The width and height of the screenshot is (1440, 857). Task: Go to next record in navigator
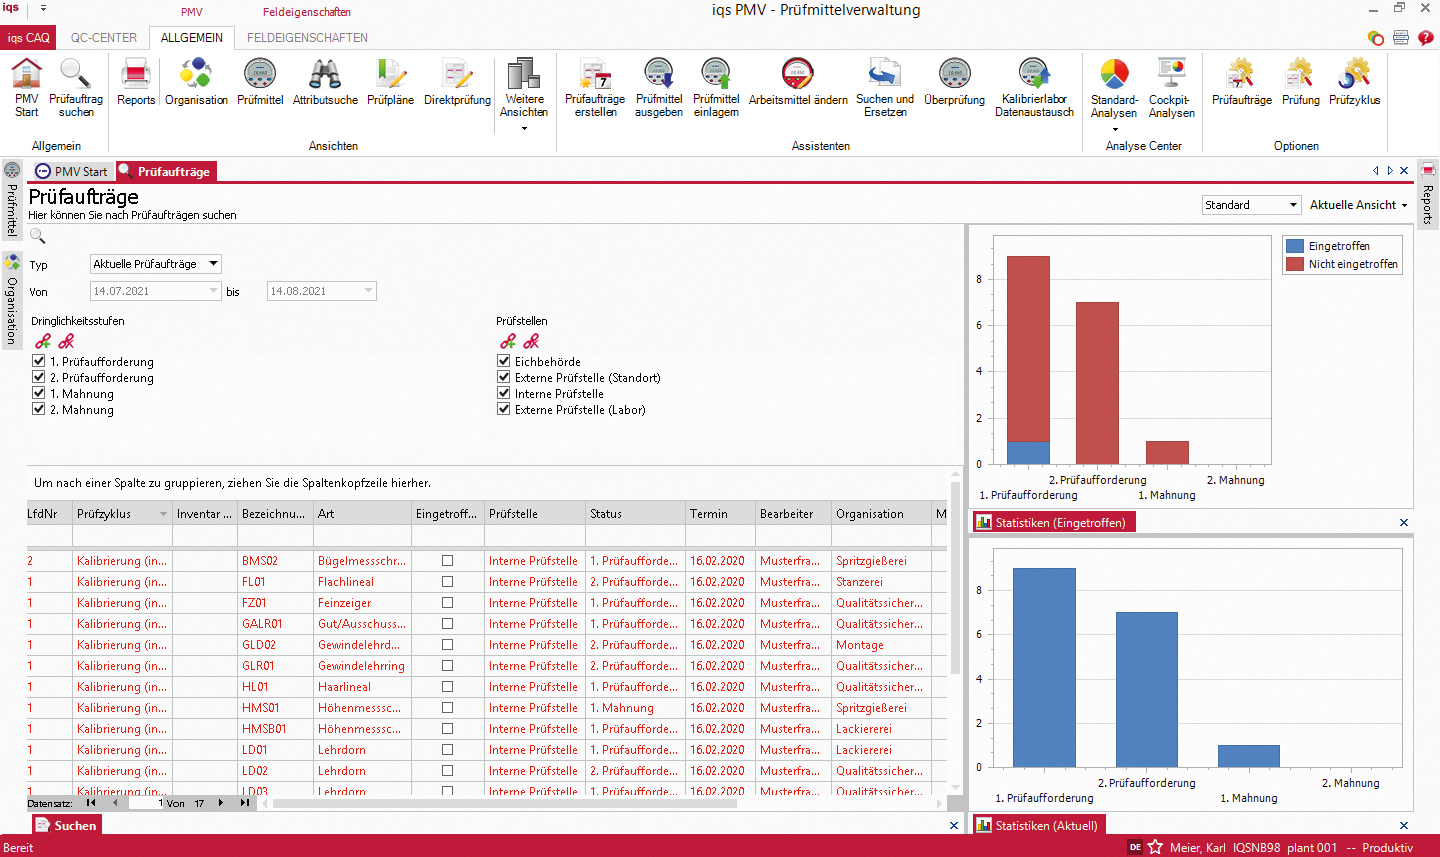pos(221,803)
